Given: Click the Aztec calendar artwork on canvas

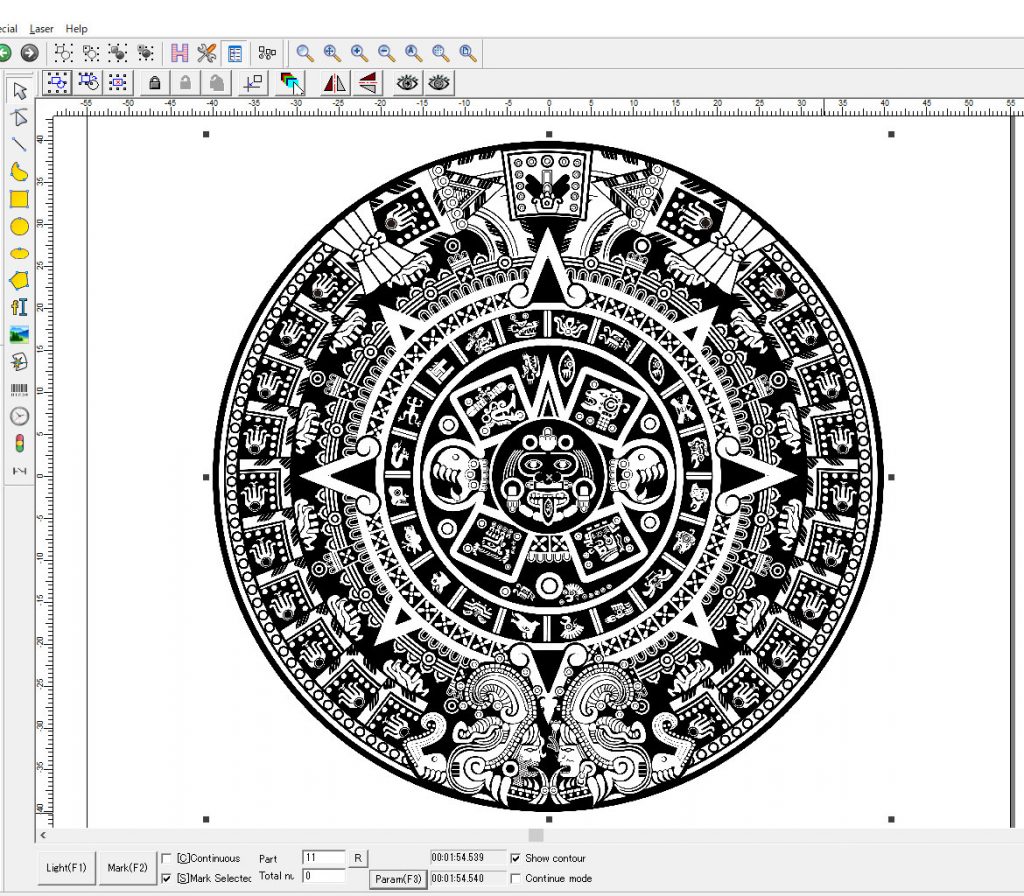Looking at the screenshot, I should [549, 476].
